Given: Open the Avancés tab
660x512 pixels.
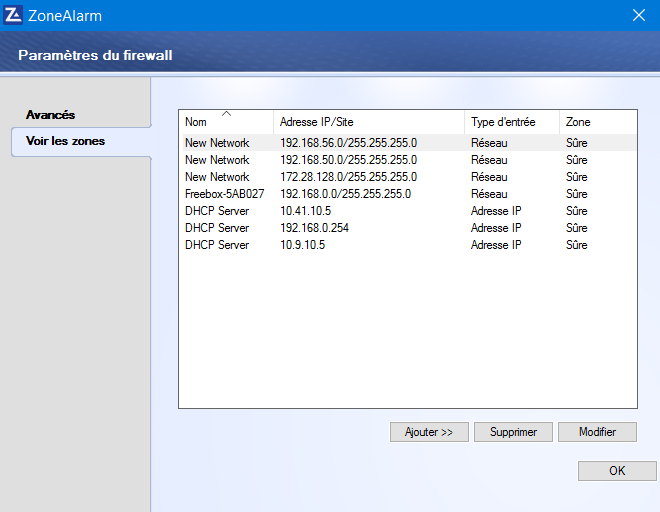Looking at the screenshot, I should pos(51,115).
